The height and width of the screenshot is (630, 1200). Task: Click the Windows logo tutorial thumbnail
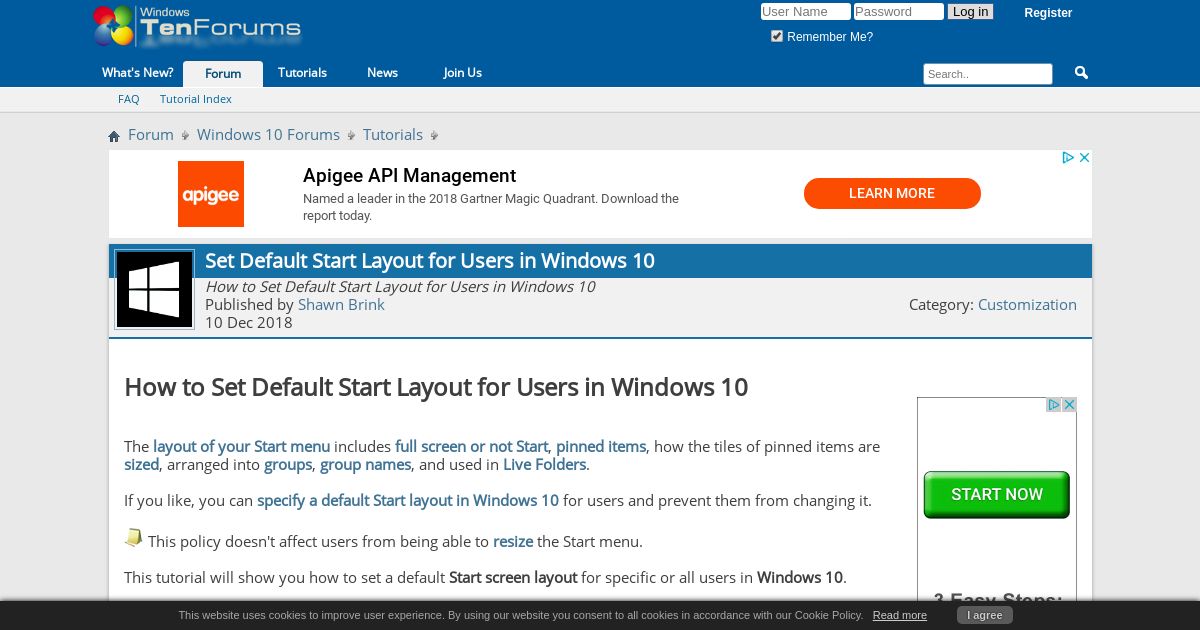click(x=155, y=289)
